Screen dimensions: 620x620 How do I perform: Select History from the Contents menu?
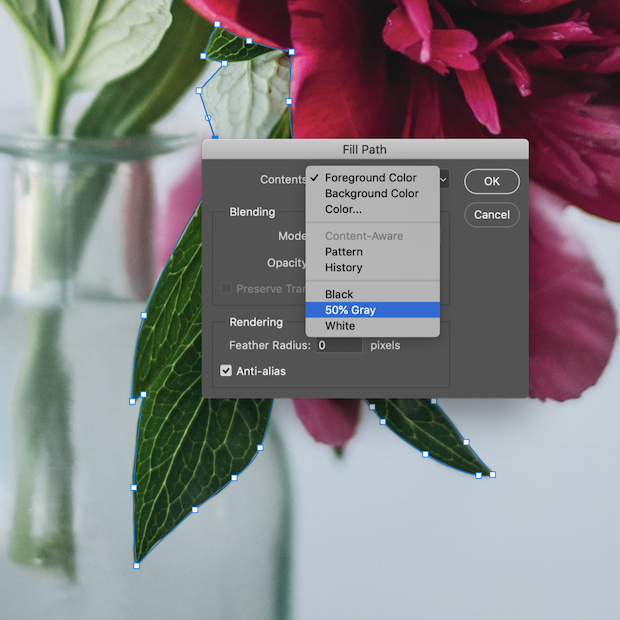(x=343, y=268)
